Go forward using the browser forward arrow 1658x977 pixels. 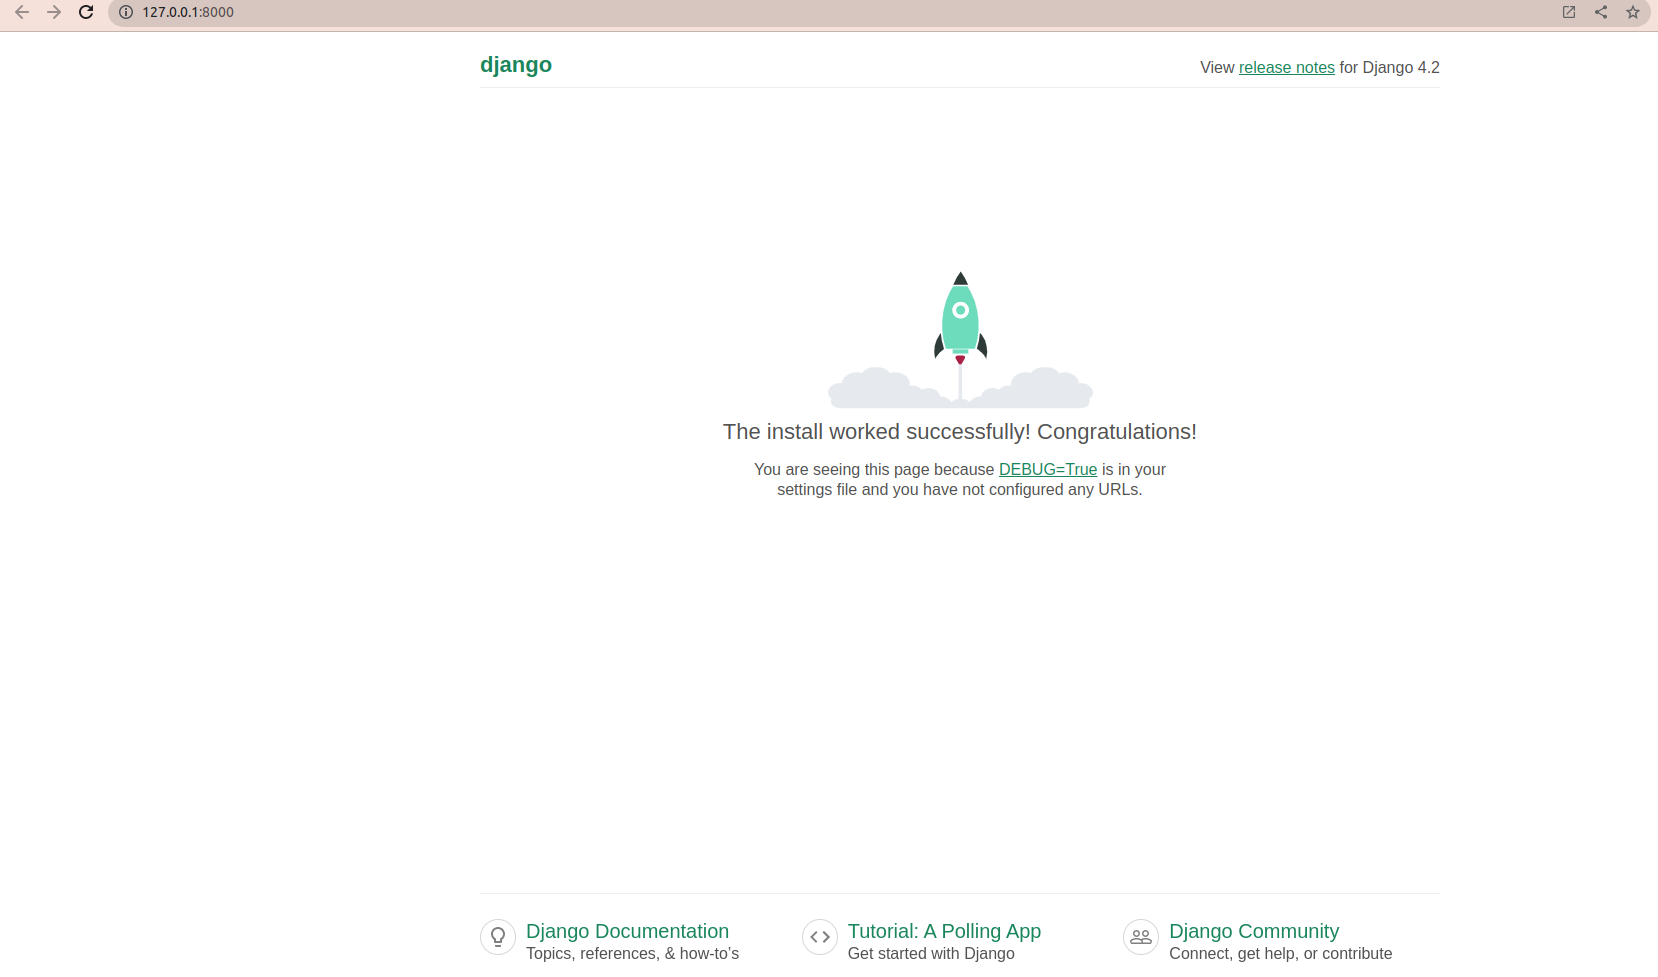[54, 12]
